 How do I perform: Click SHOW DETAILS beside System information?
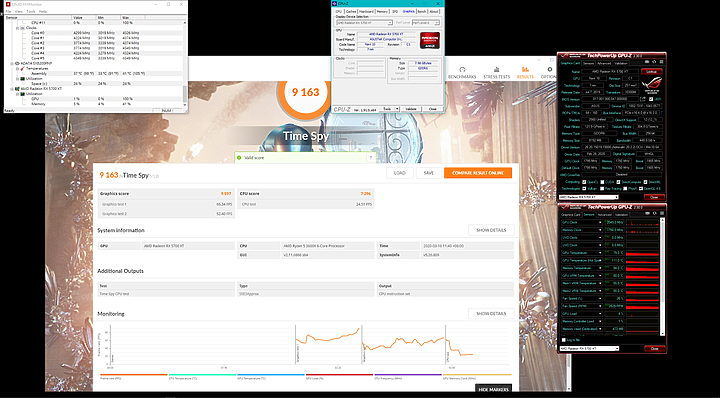click(x=491, y=230)
